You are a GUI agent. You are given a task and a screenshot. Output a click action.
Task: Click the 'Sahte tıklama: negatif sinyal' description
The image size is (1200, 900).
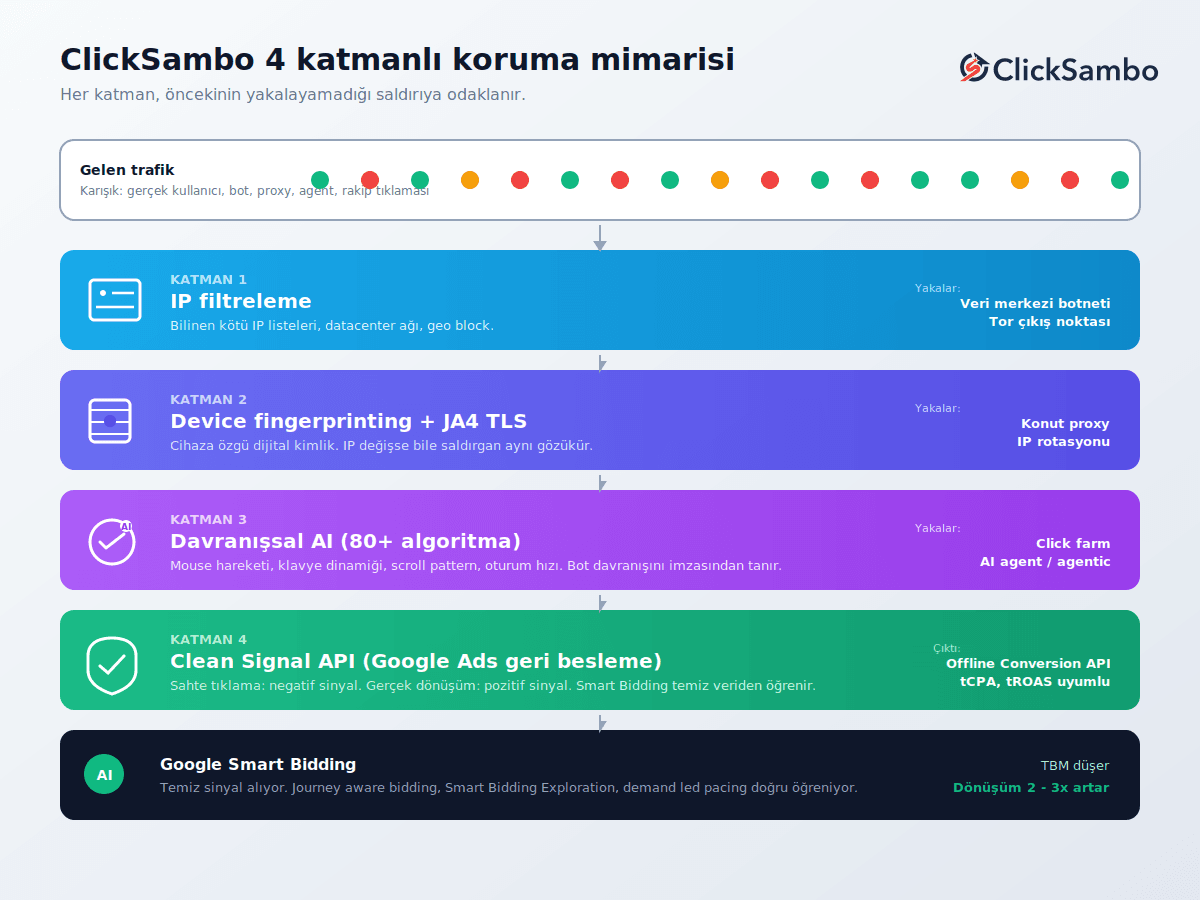pyautogui.click(x=493, y=686)
